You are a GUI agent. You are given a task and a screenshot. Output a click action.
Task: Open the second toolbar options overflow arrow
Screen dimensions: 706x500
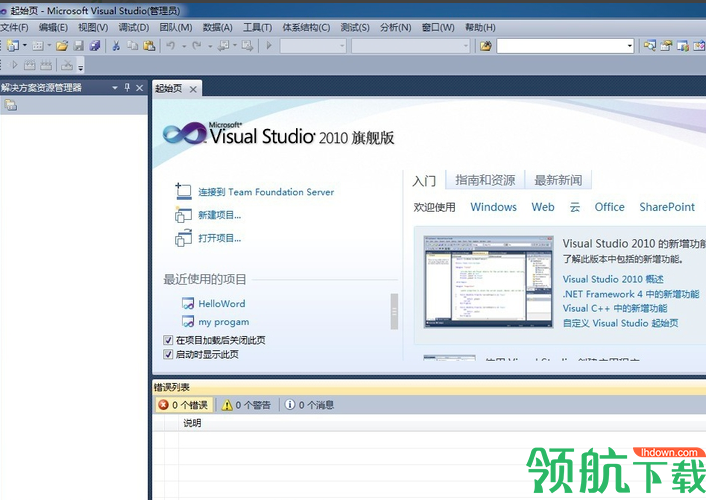tap(81, 67)
